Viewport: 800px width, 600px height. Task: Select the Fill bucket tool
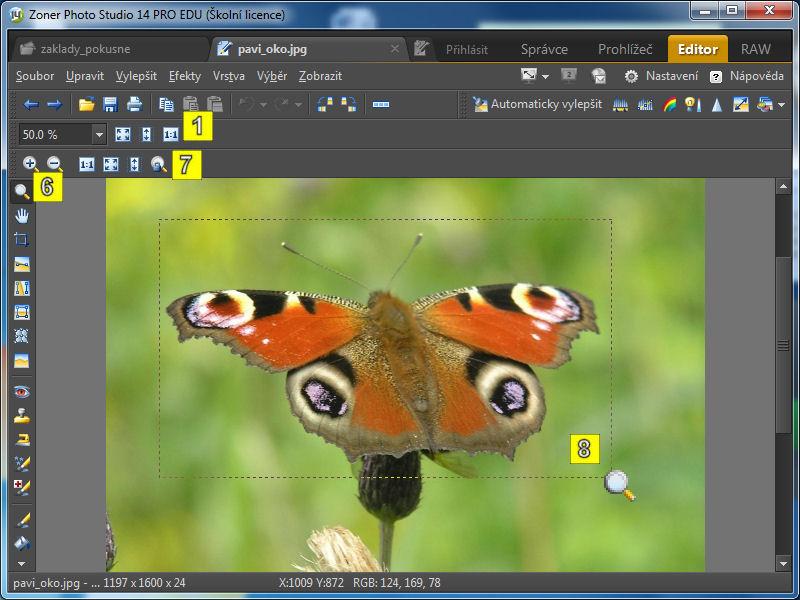pos(21,544)
